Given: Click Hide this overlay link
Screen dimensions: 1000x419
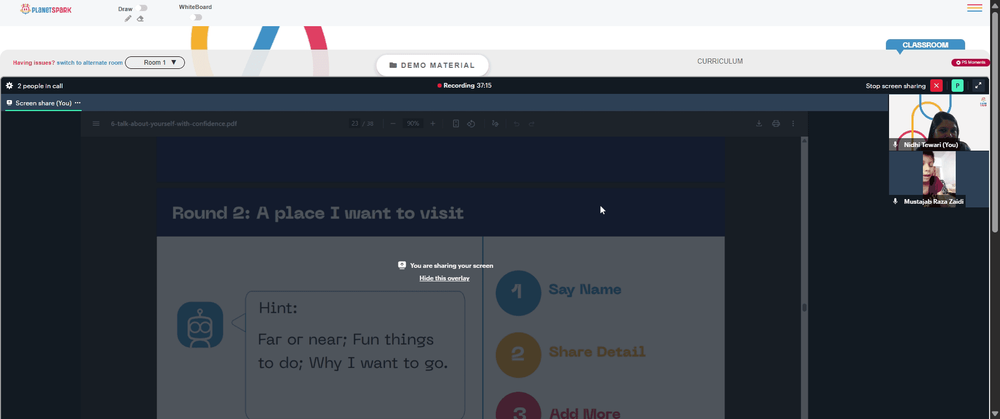Looking at the screenshot, I should click(445, 278).
